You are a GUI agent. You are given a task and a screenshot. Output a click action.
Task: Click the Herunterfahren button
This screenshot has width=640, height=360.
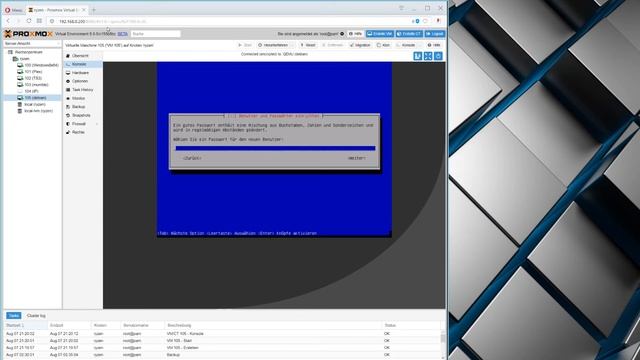[273, 45]
